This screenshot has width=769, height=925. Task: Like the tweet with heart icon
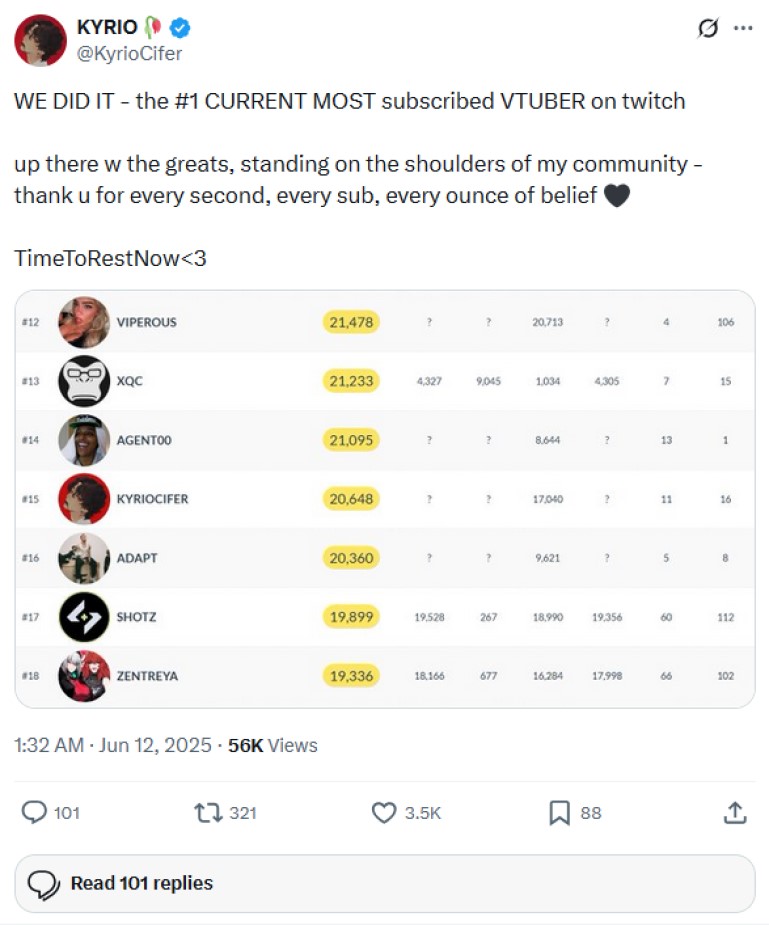(x=385, y=813)
